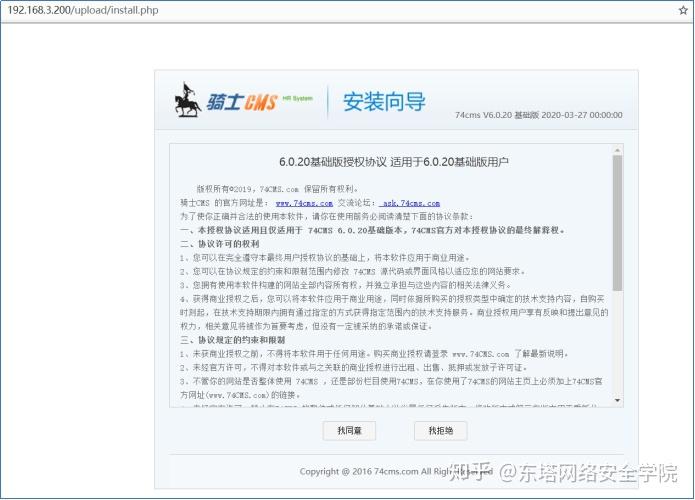The height and width of the screenshot is (500, 695).
Task: Click the title 6.0.20基础版授权协议
Action: click(394, 162)
